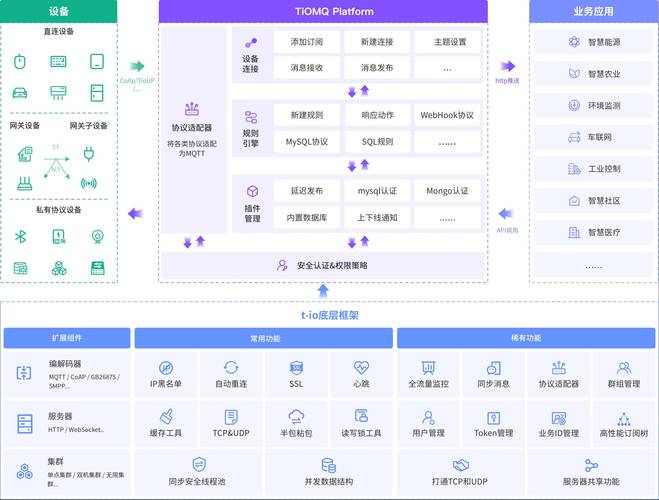Click the 智慧医疗 item
This screenshot has height=500, width=659.
(594, 232)
